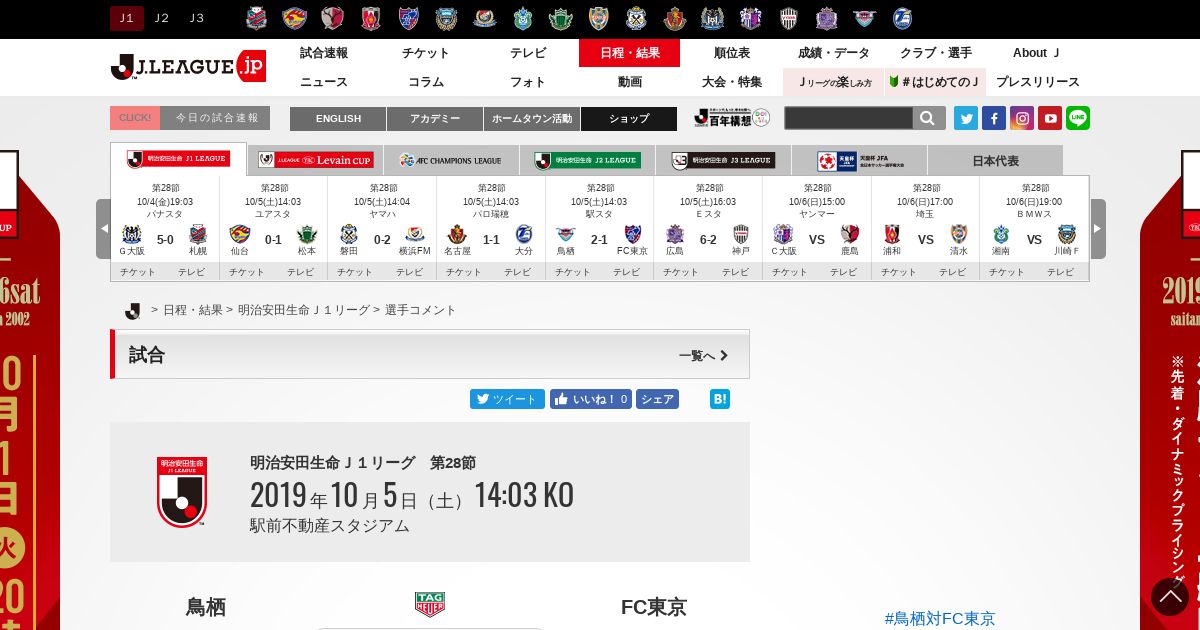Viewport: 1200px width, 630px height.
Task: Select the 天皇杯 JFA scoreboard tab
Action: [x=859, y=160]
